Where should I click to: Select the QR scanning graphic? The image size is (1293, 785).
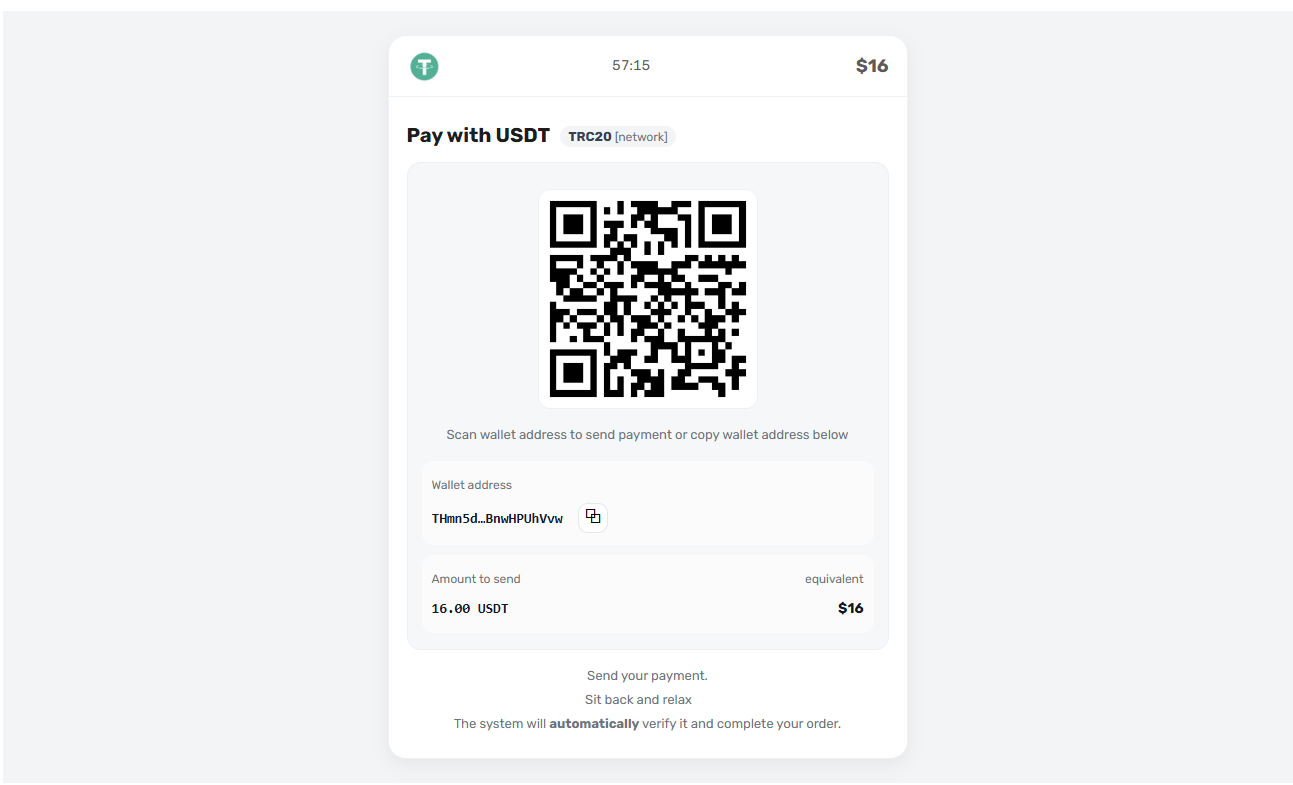(647, 298)
